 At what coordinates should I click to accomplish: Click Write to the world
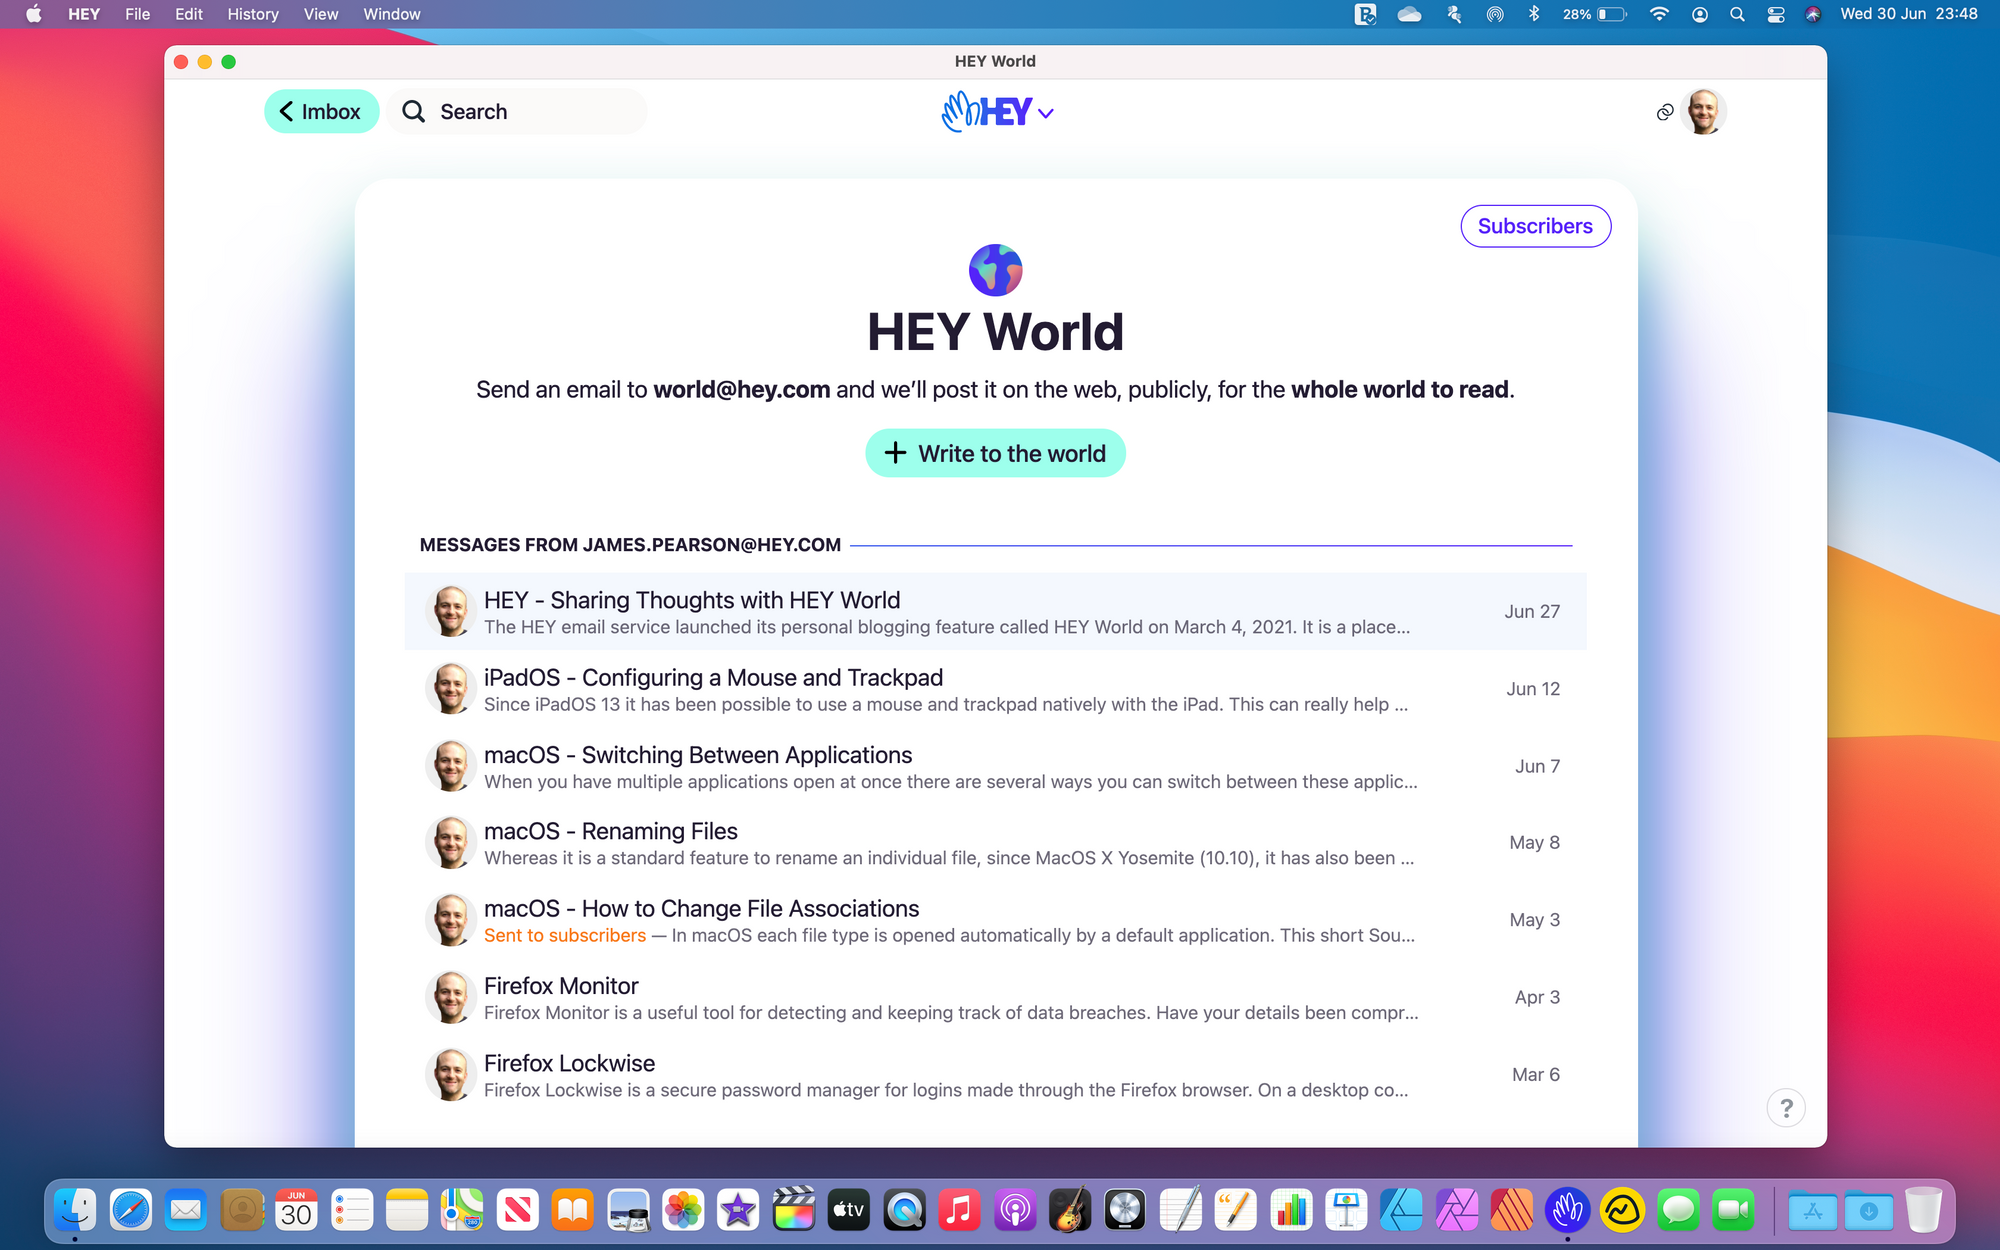(995, 453)
